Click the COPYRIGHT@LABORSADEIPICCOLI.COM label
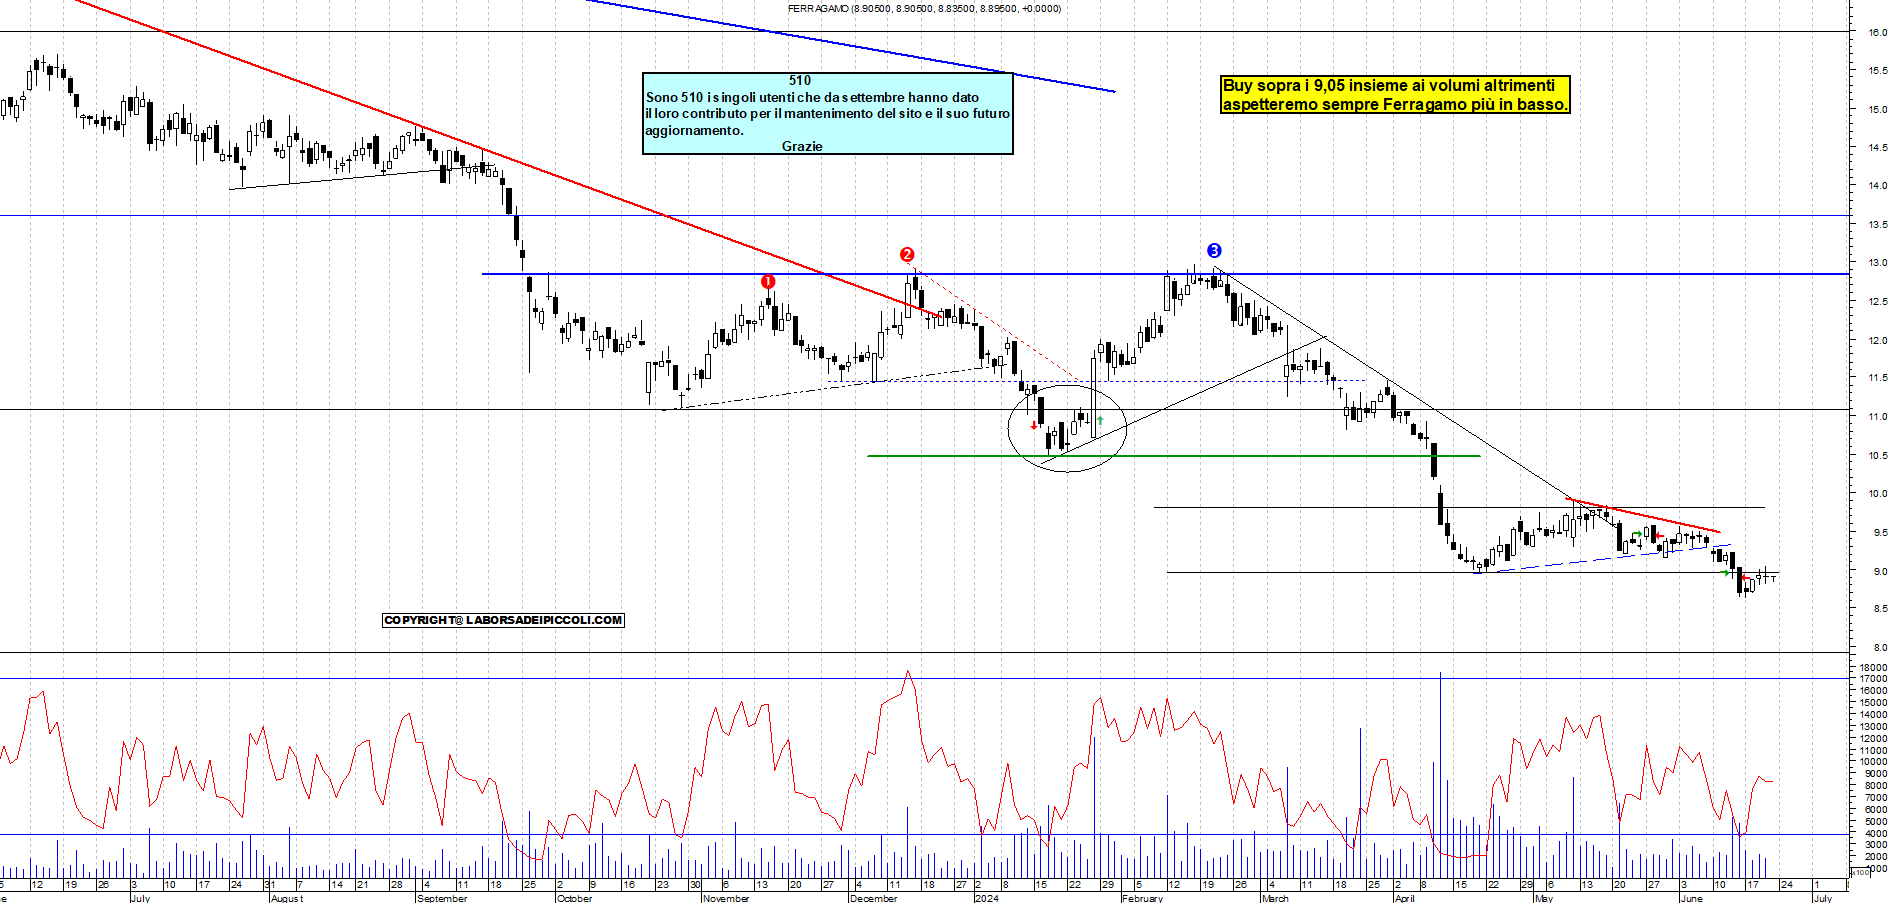This screenshot has width=1890, height=903. click(504, 620)
